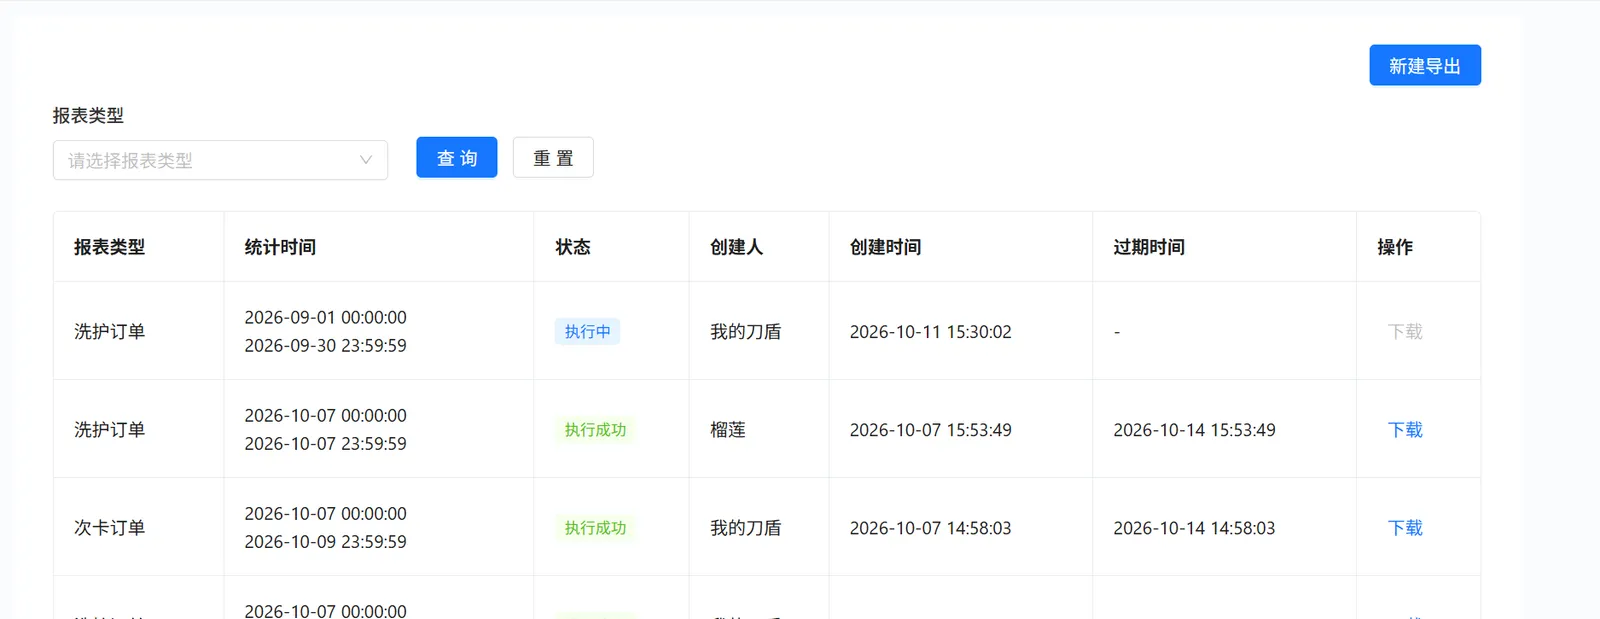Click the 重置 reset button
Screen dimensions: 1600x619
point(553,158)
